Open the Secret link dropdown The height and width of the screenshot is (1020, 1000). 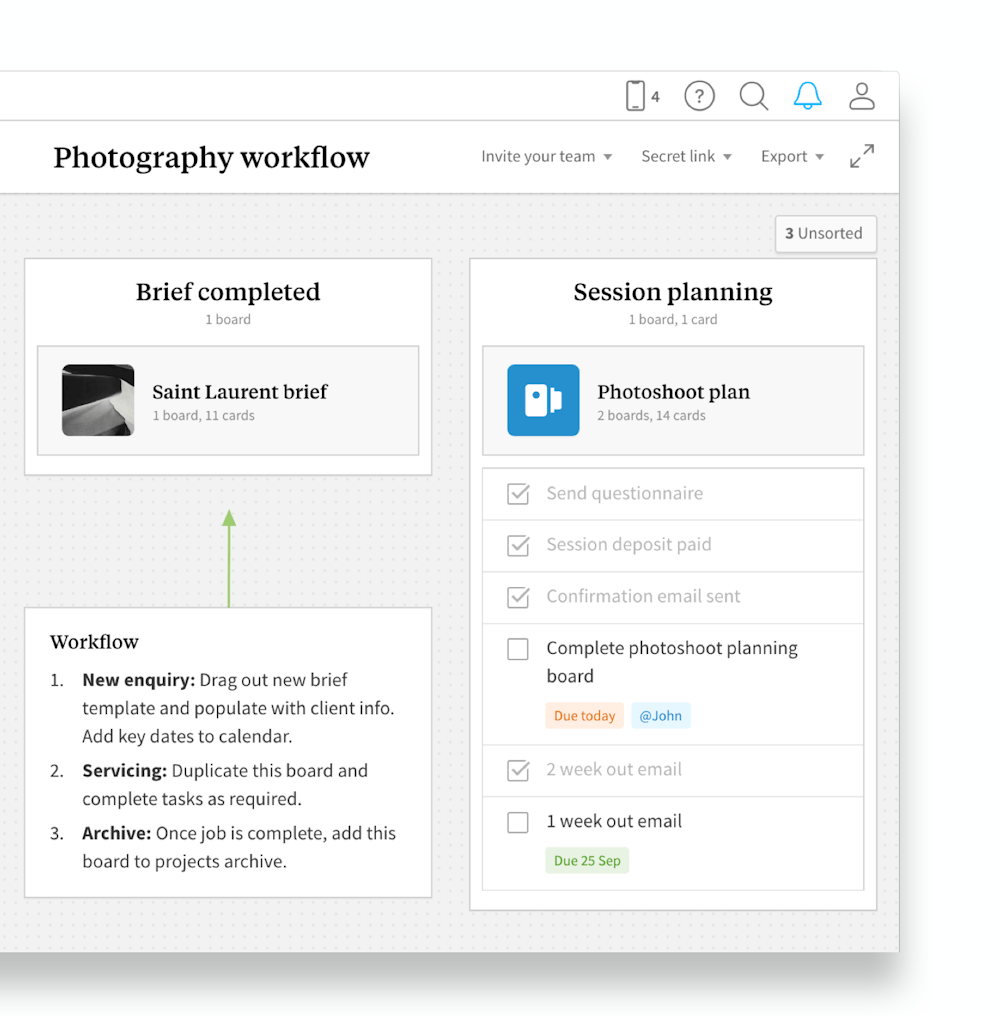coord(686,156)
